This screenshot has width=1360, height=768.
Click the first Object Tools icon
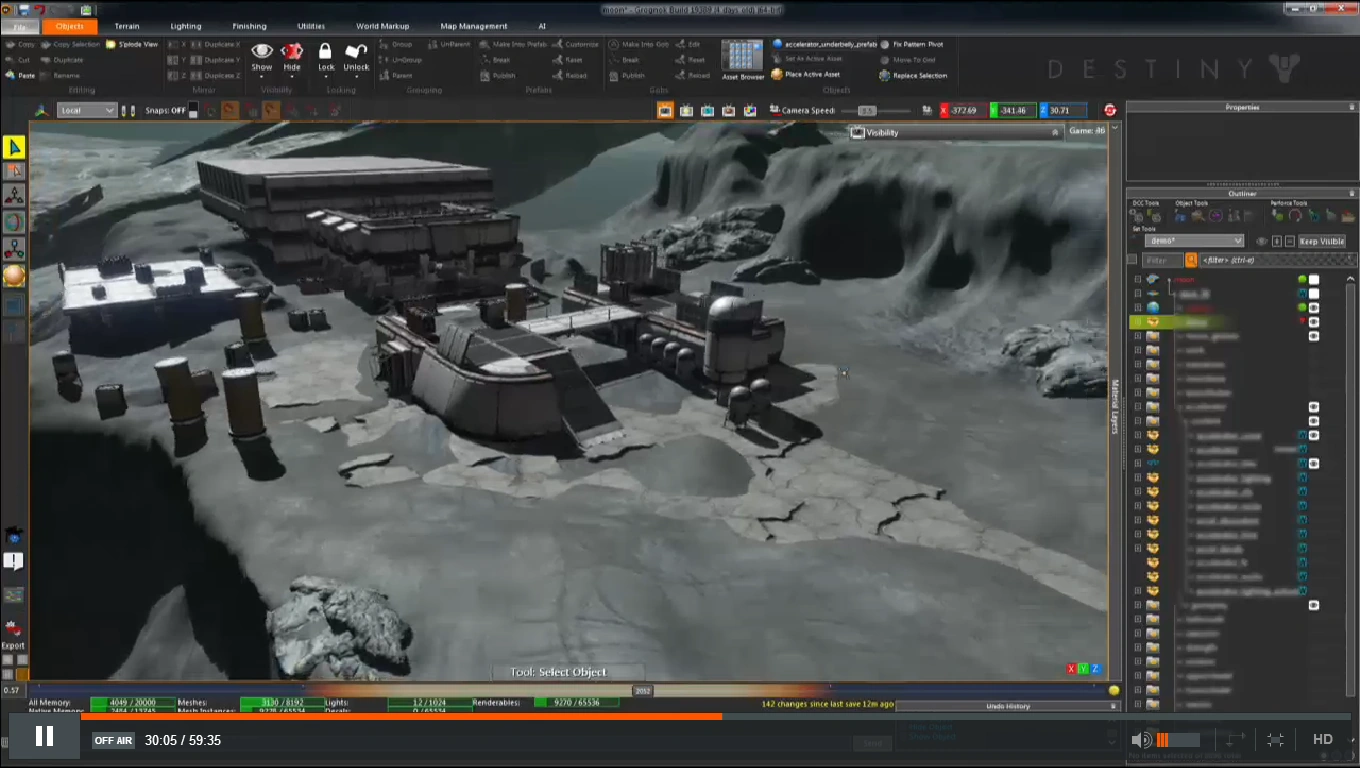click(1182, 216)
